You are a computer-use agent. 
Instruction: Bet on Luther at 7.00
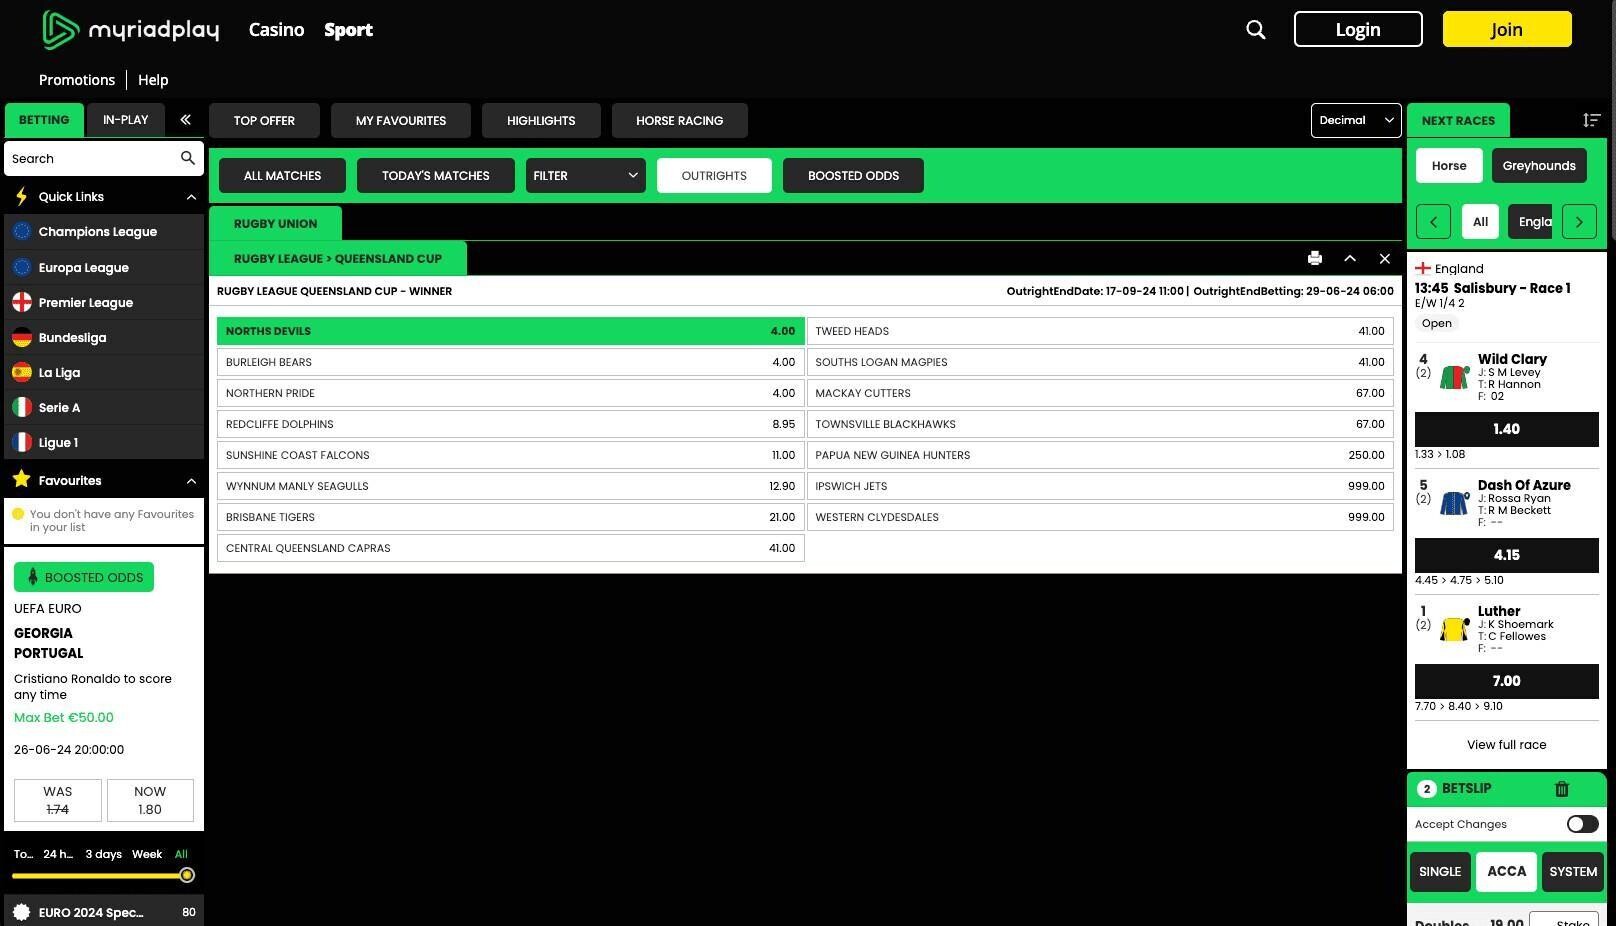click(1506, 681)
